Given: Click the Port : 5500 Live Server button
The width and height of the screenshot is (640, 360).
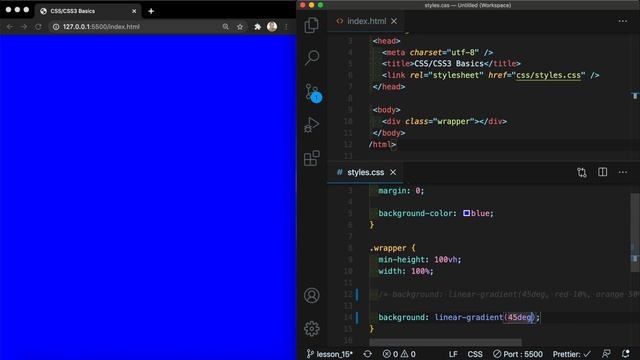Looking at the screenshot, I should point(518,354).
